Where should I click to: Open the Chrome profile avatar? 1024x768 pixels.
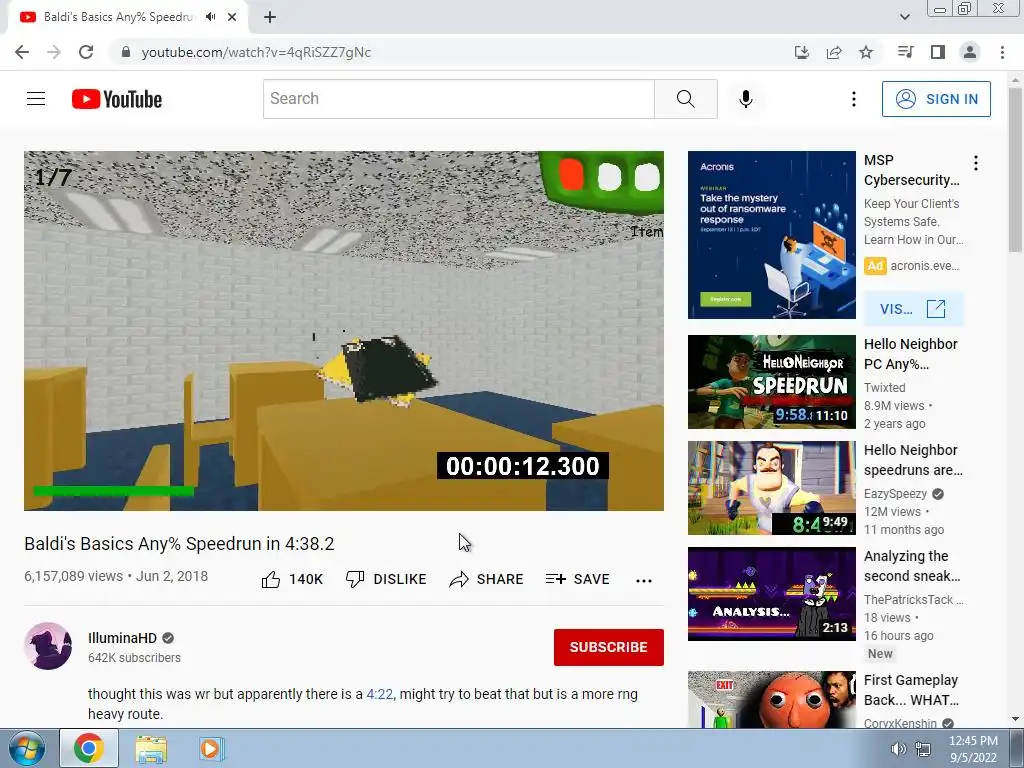click(x=970, y=52)
